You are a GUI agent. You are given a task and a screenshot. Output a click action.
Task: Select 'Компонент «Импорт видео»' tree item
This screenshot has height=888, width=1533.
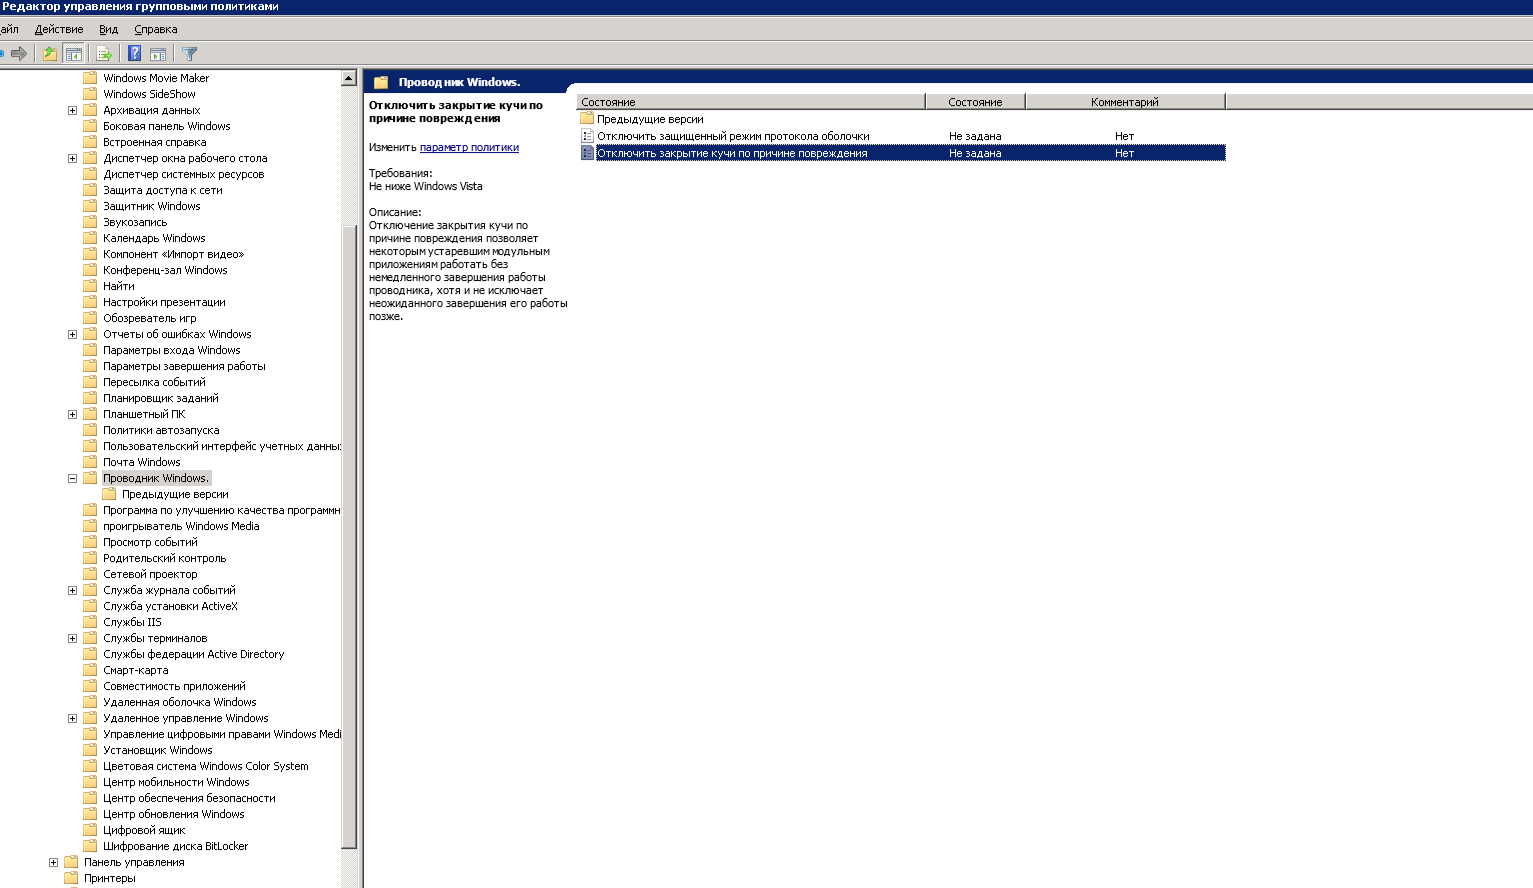tap(173, 254)
